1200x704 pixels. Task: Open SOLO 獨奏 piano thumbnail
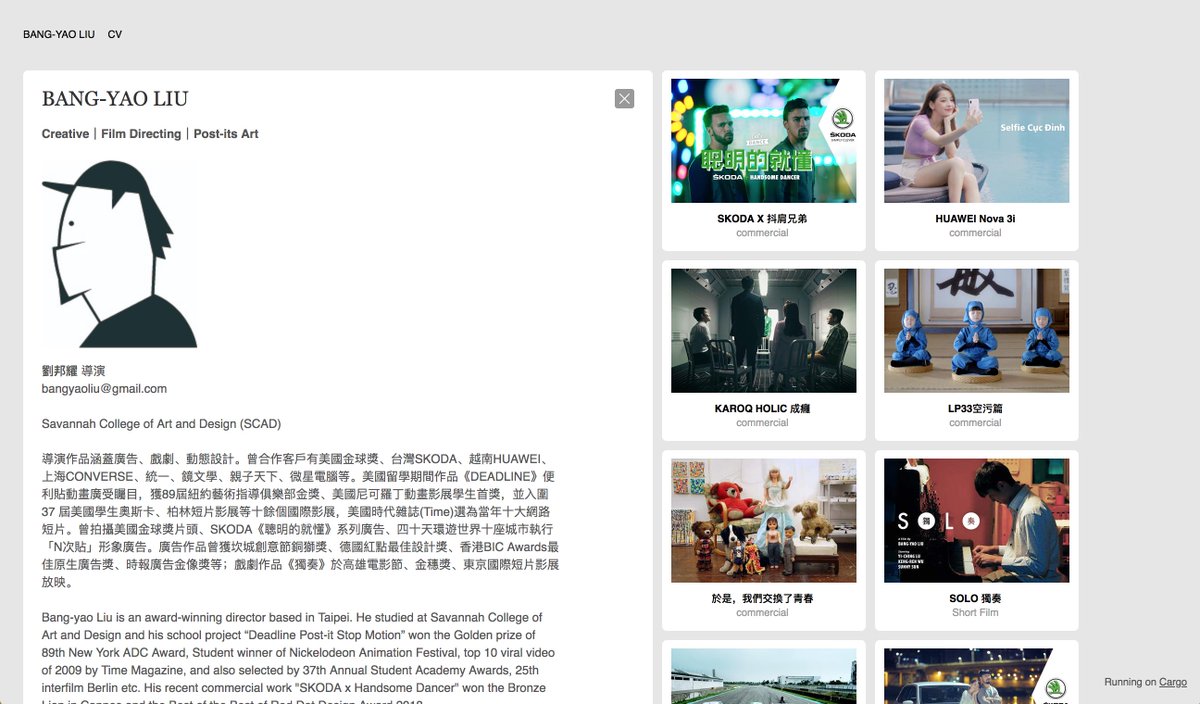click(x=976, y=521)
